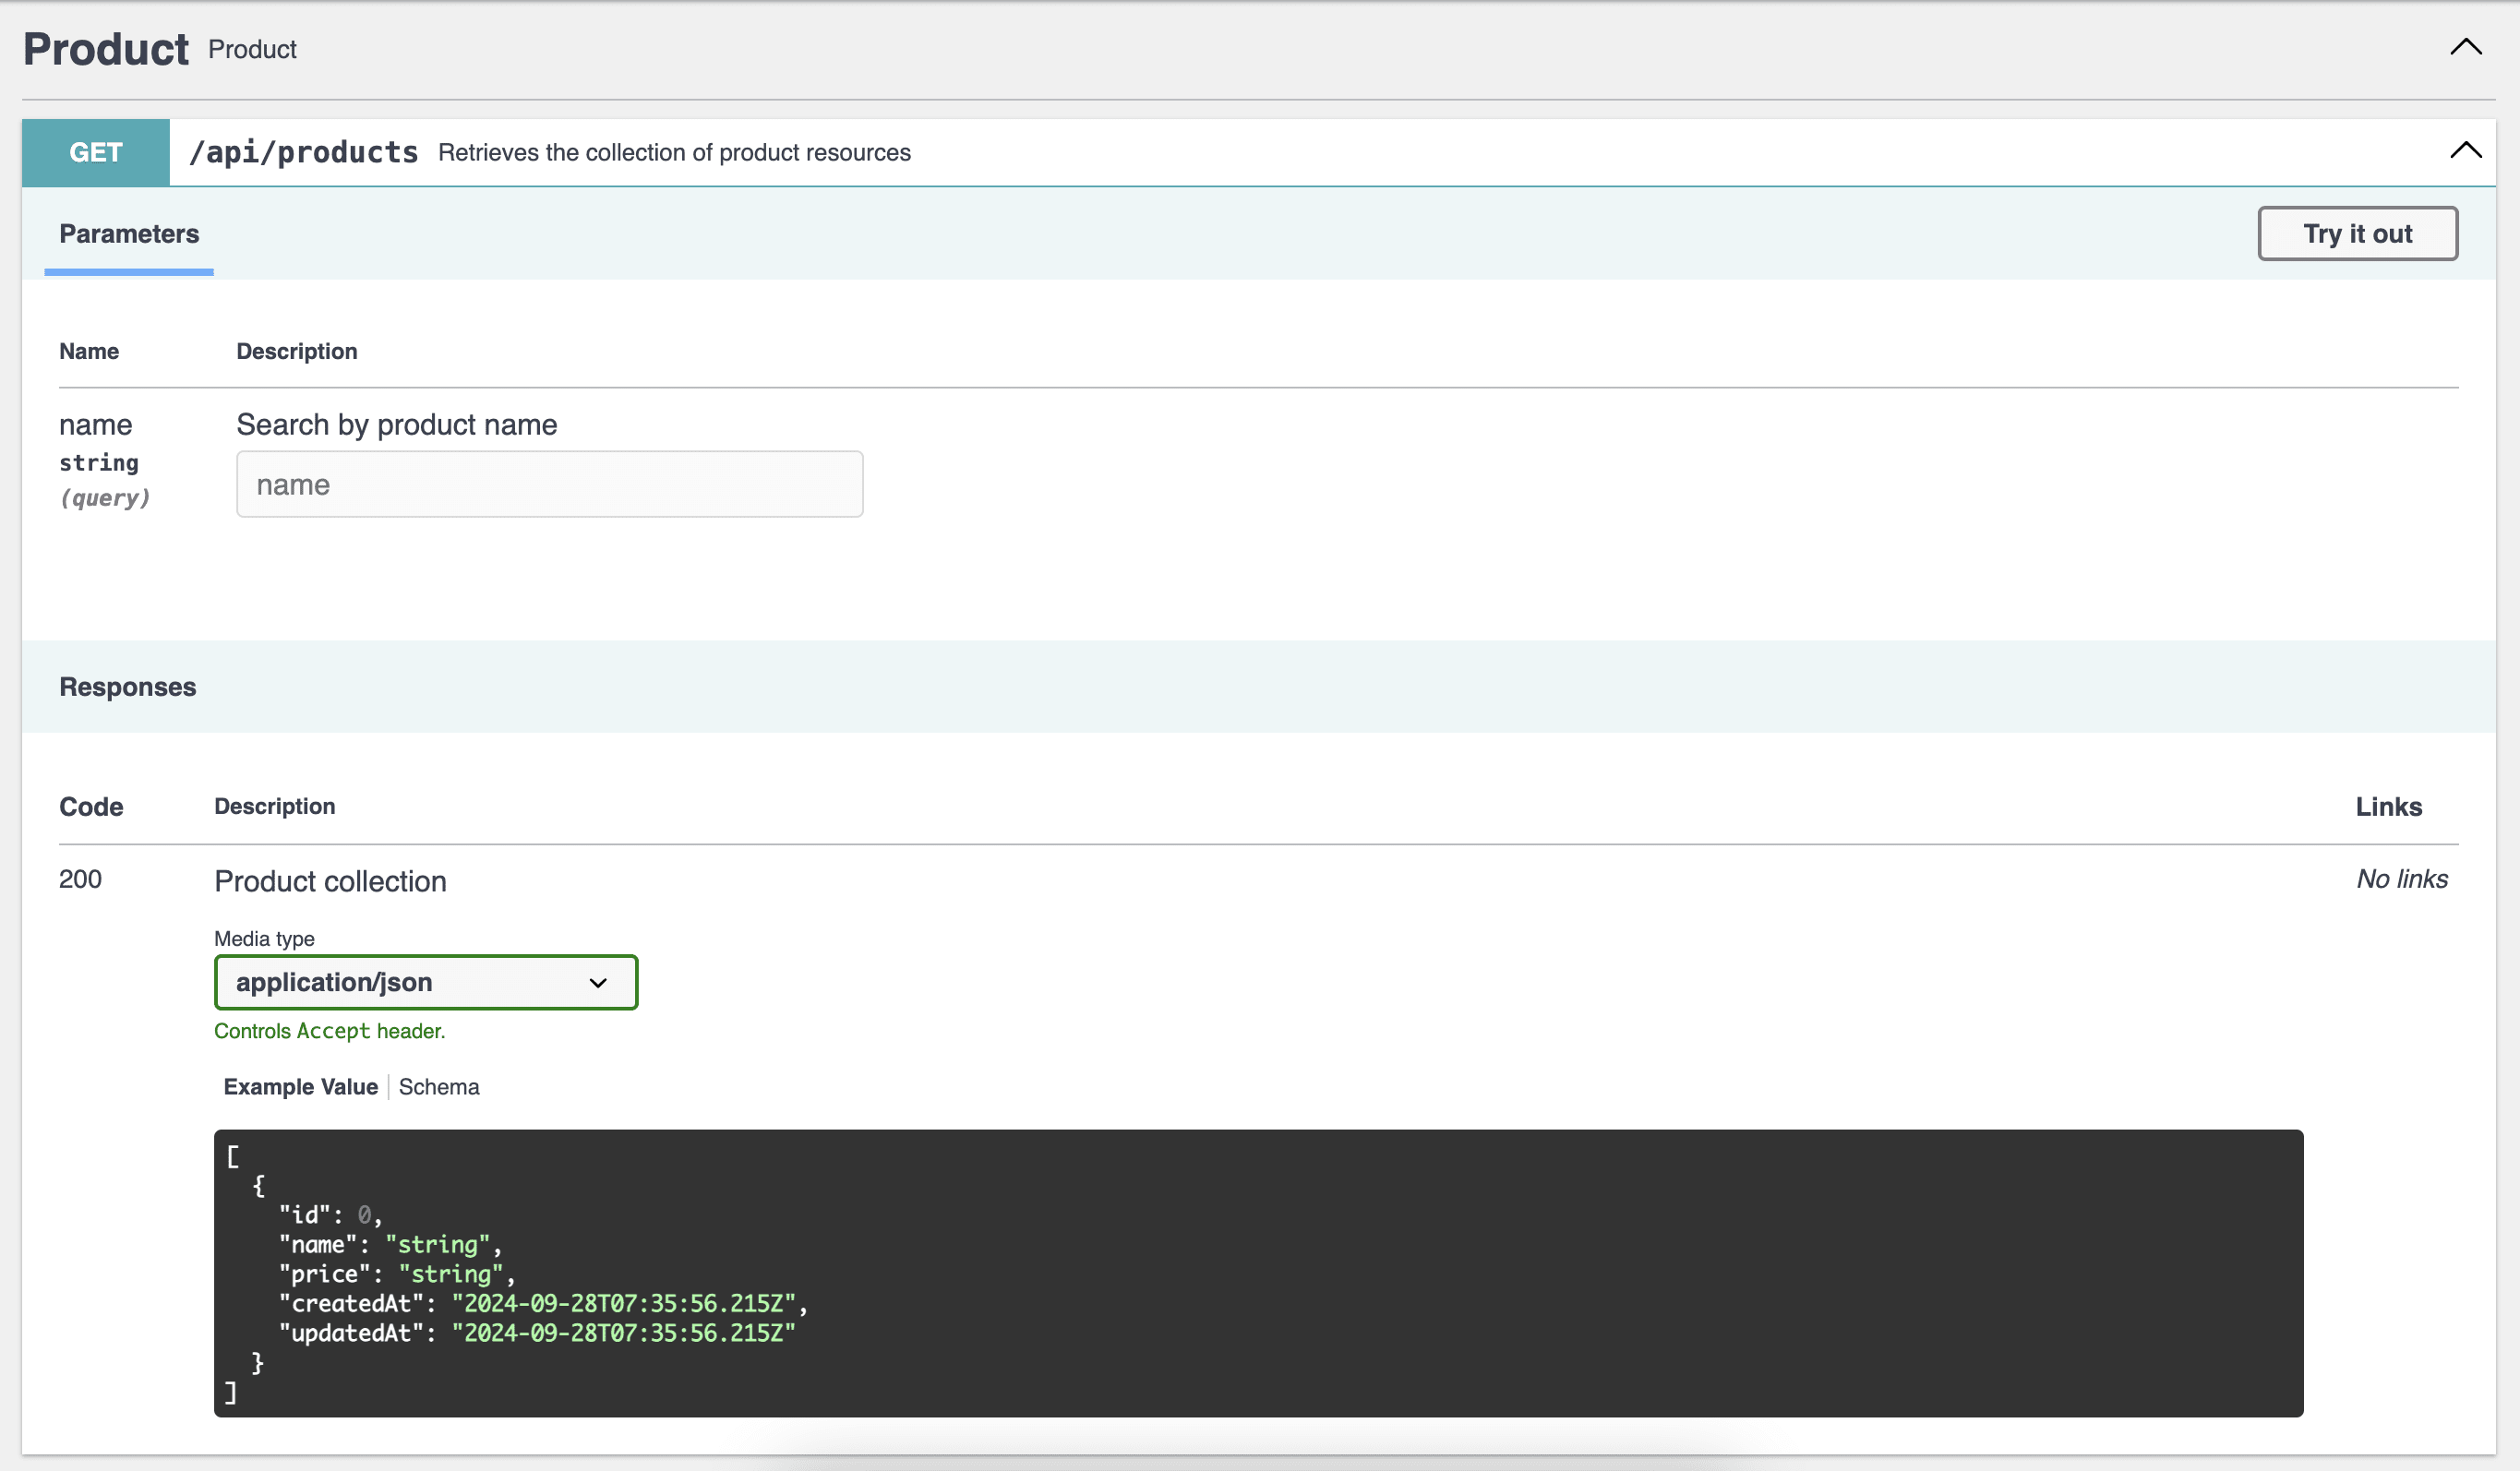Collapse the Product section using its chevron

click(2465, 45)
